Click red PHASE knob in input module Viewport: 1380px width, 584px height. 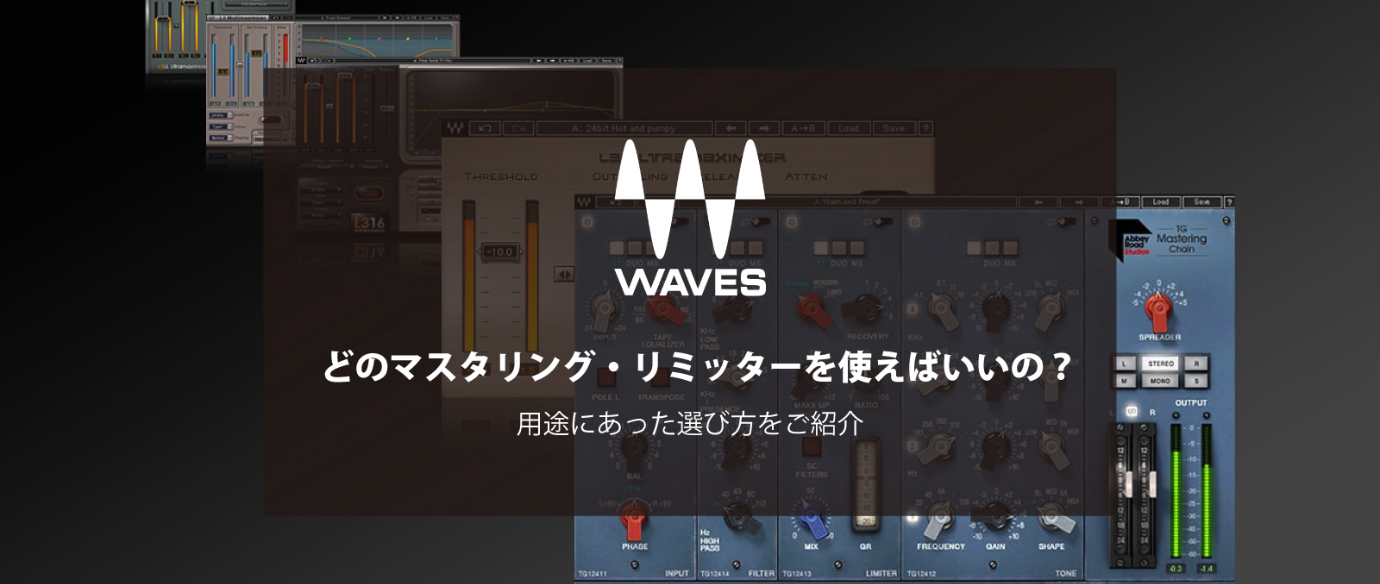[x=633, y=519]
